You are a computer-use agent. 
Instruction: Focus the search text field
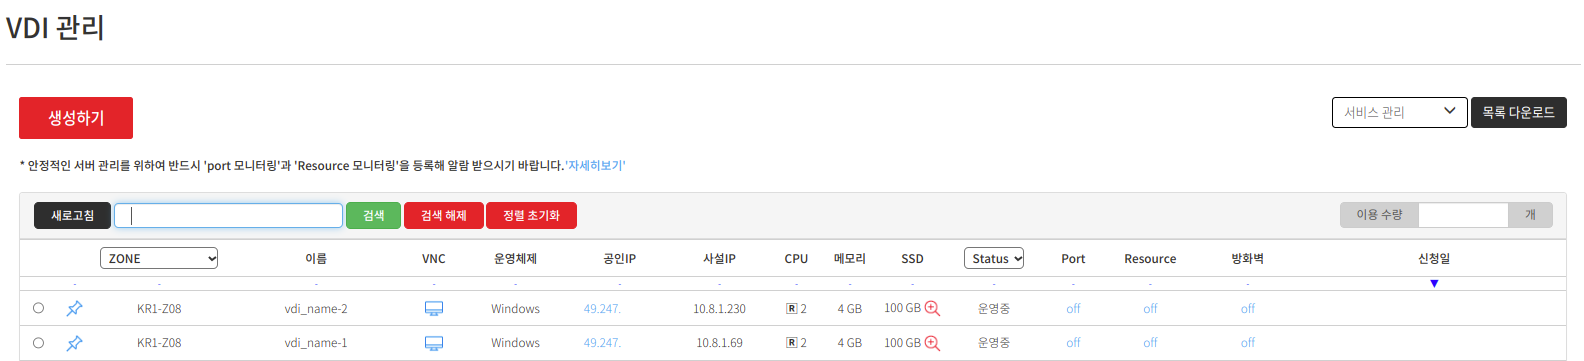[x=228, y=215]
